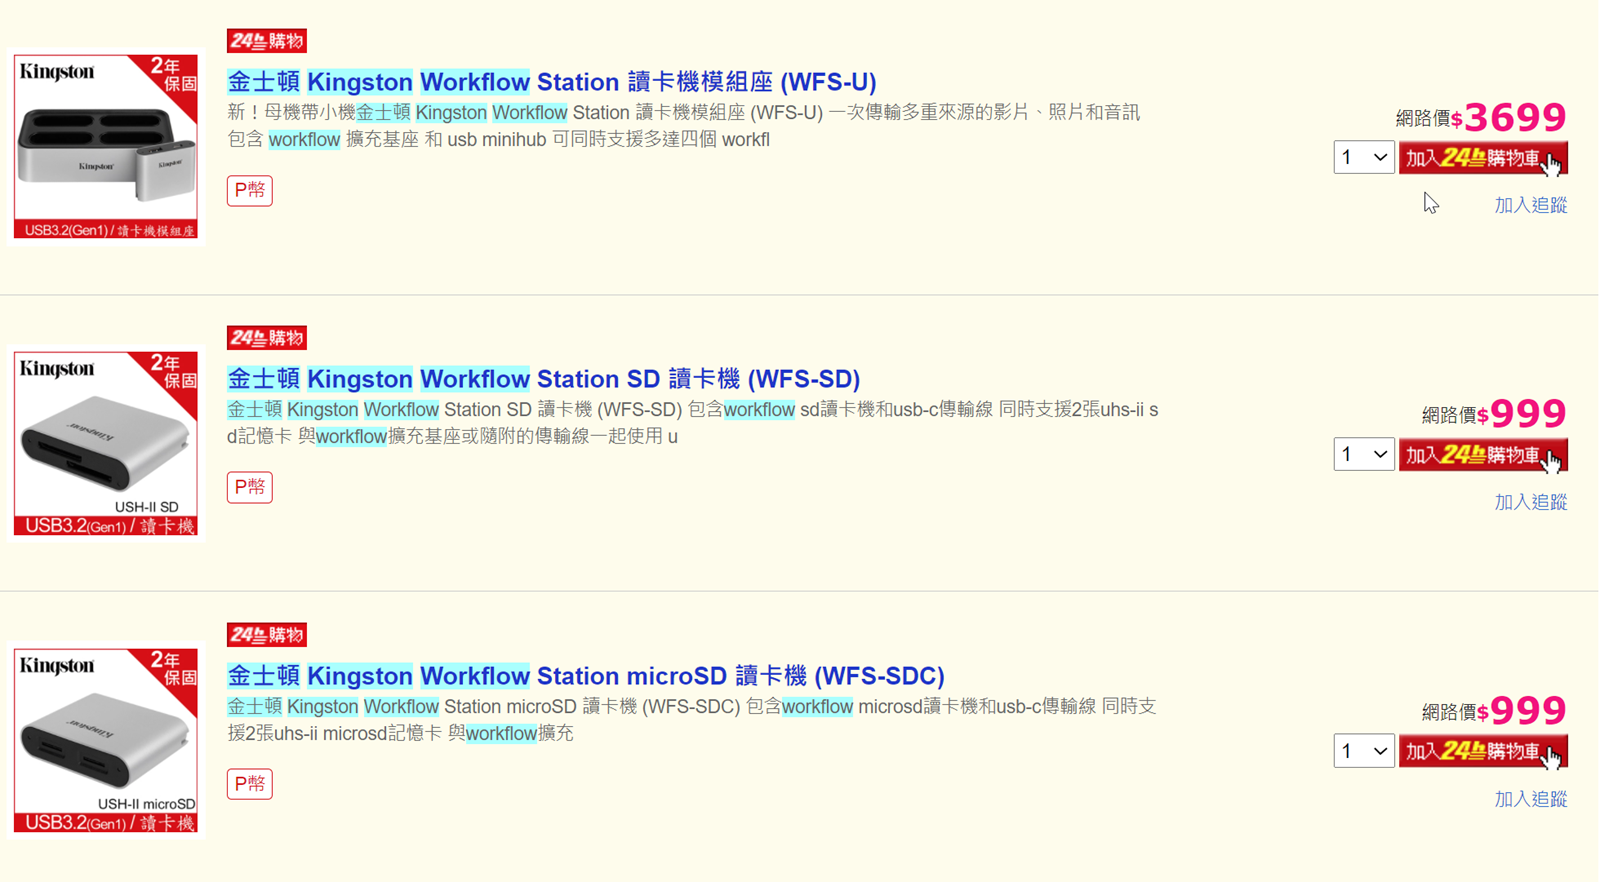Expand quantity dropdown for the WFS-SDC microSD reader
This screenshot has width=1600, height=882.
[x=1363, y=751]
